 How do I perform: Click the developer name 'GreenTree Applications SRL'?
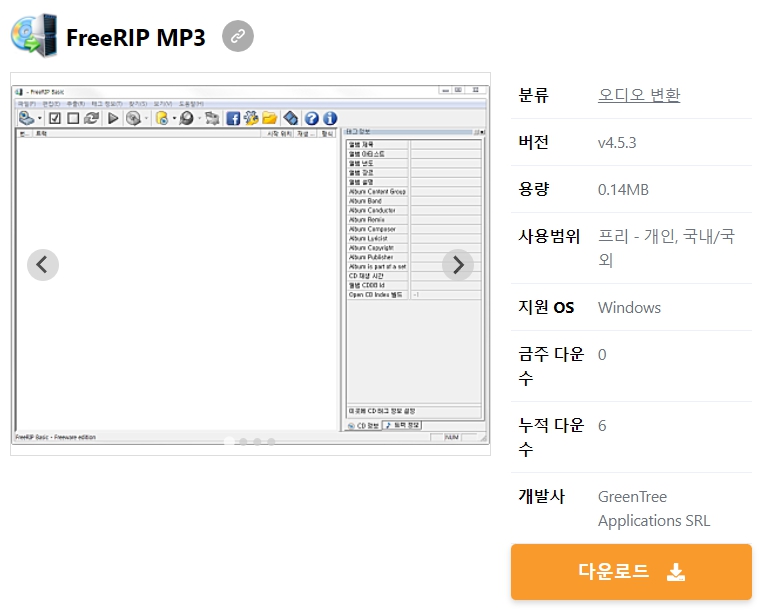[x=654, y=508]
